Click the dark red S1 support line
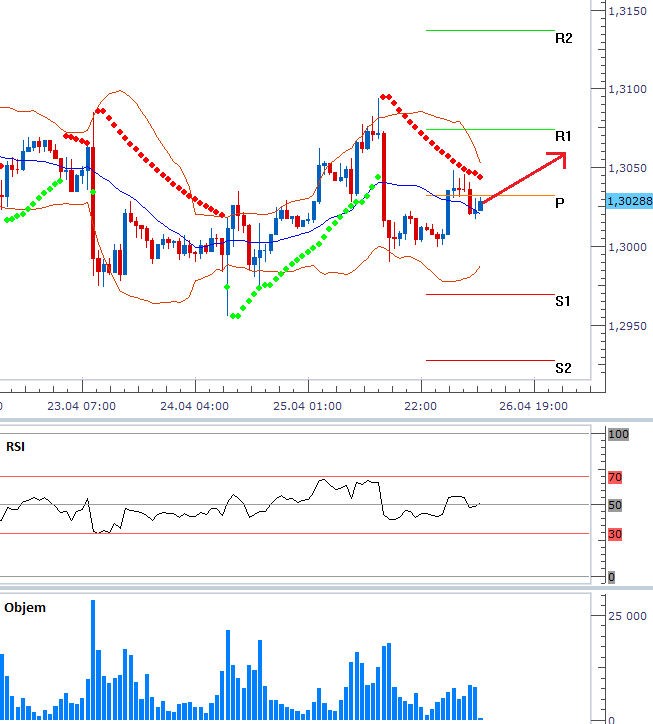The height and width of the screenshot is (724, 653). [x=490, y=294]
